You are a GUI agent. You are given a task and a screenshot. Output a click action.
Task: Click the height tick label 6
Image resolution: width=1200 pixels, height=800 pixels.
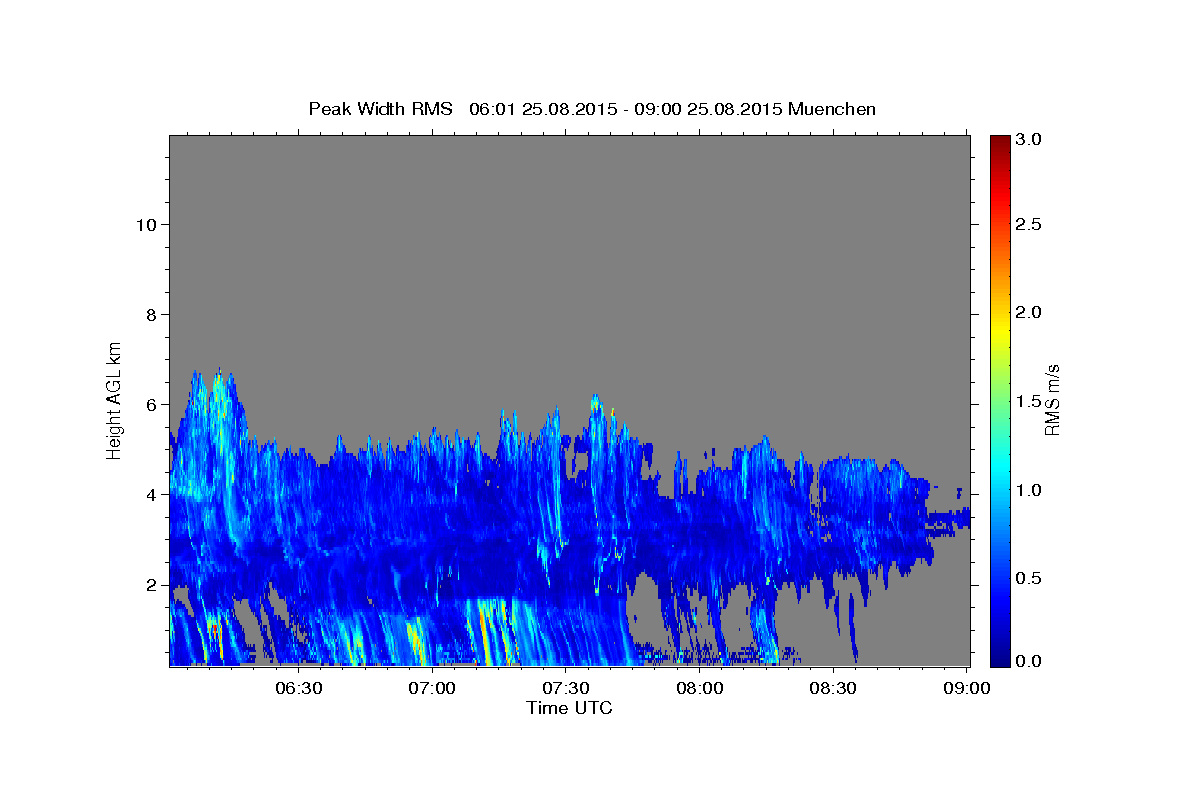point(154,405)
